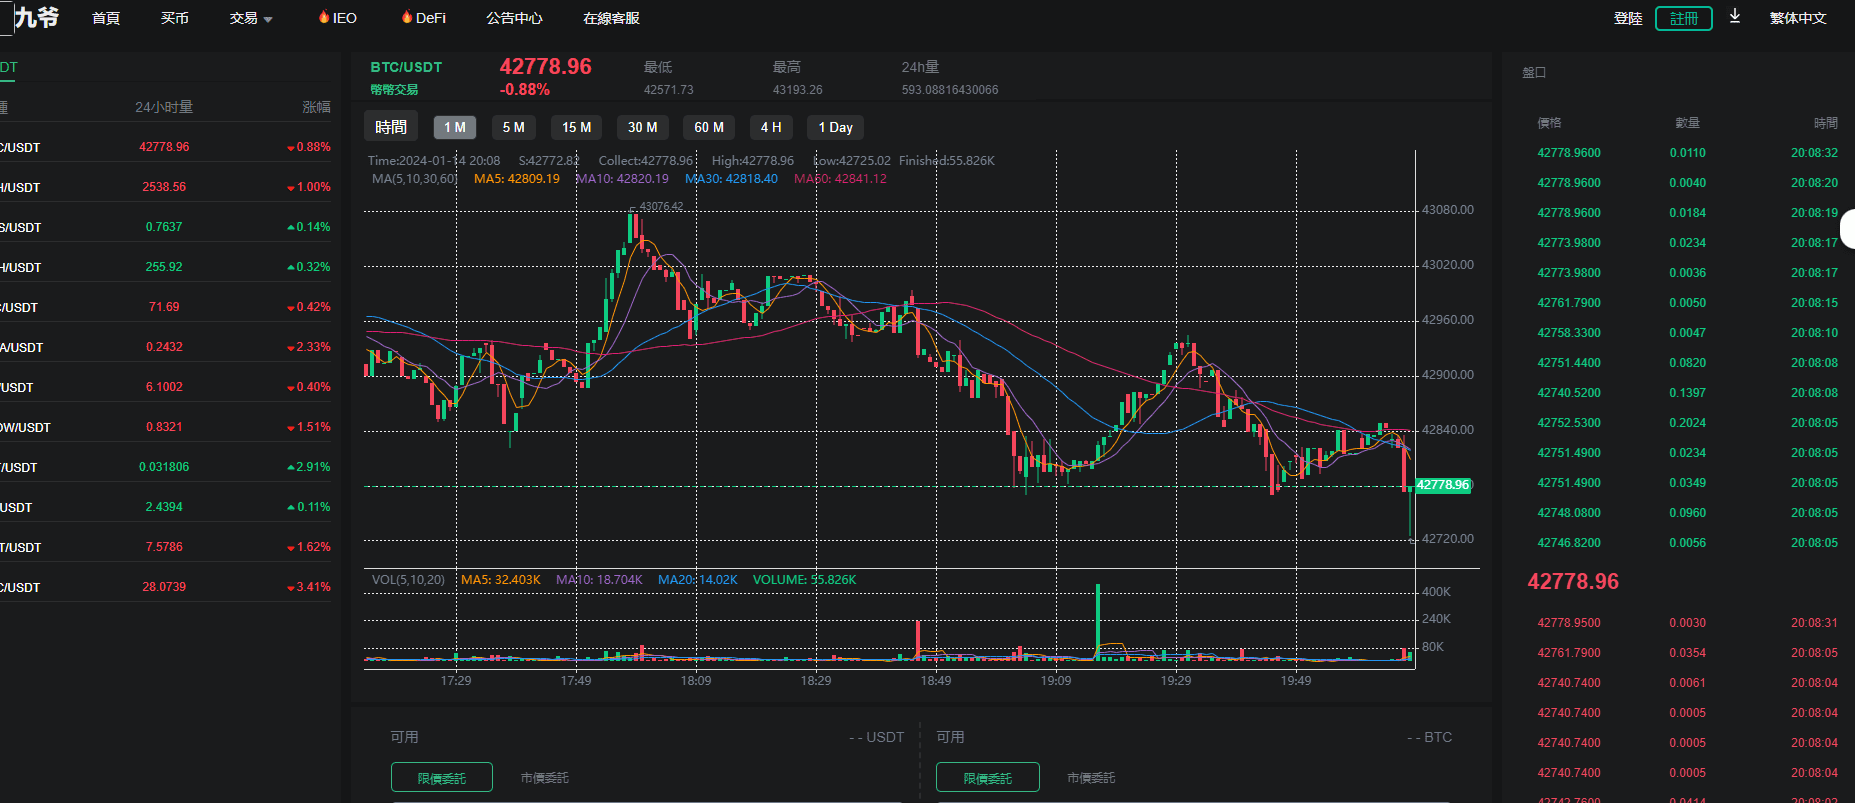Screen dimensions: 1855x803
Task: Click the flame icon beside DeFi
Action: click(406, 17)
